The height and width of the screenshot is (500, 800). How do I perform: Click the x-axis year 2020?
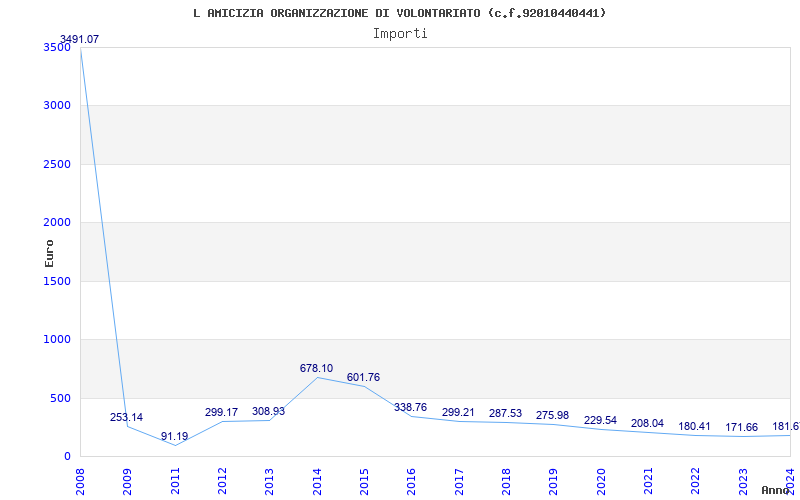tap(601, 482)
